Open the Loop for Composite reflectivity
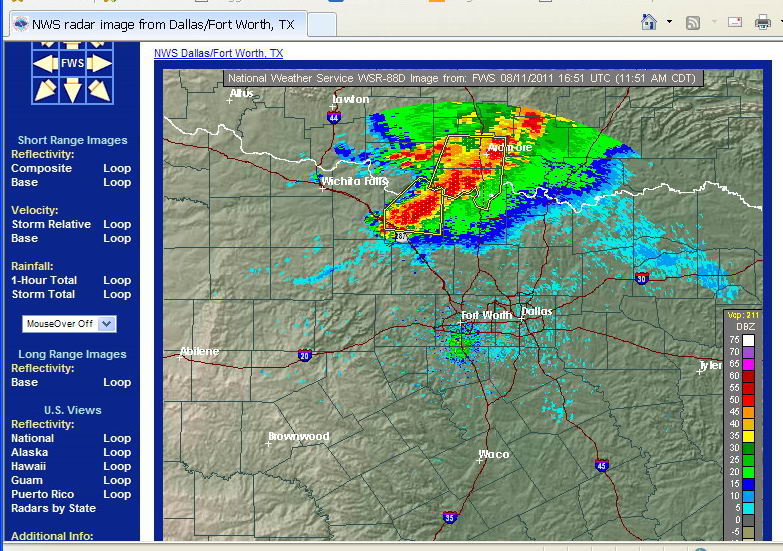The width and height of the screenshot is (783, 551). [117, 168]
